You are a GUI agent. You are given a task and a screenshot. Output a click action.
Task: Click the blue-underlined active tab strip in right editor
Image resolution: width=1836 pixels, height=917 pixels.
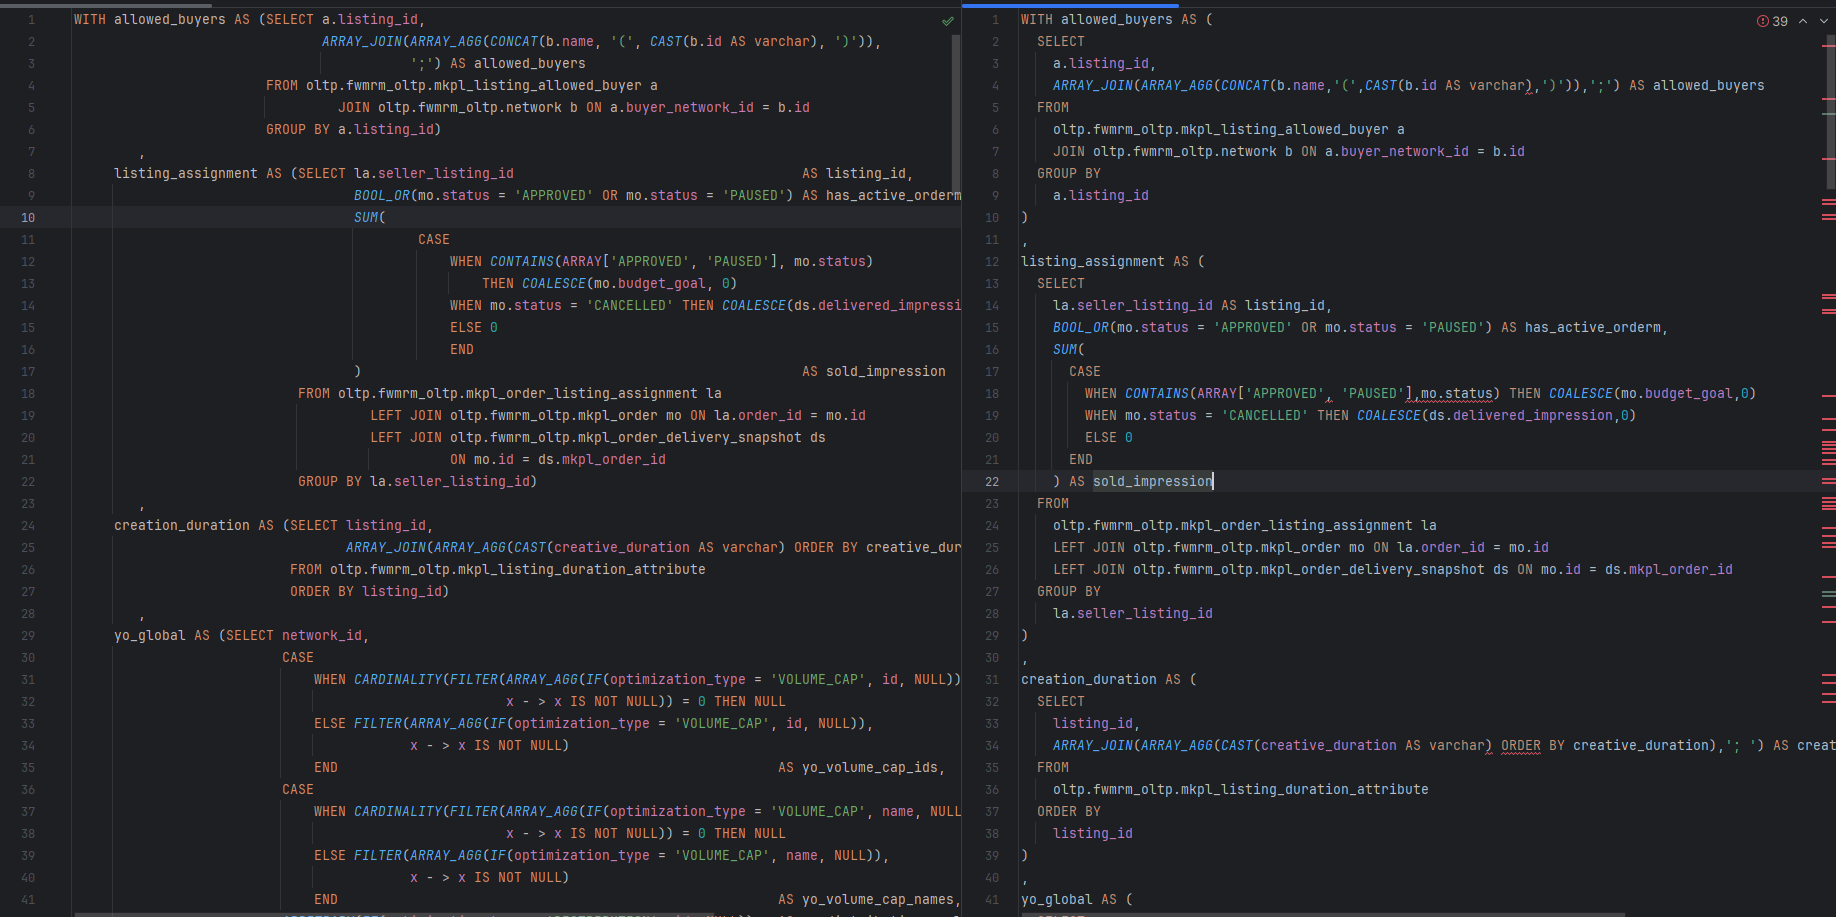pyautogui.click(x=1070, y=5)
